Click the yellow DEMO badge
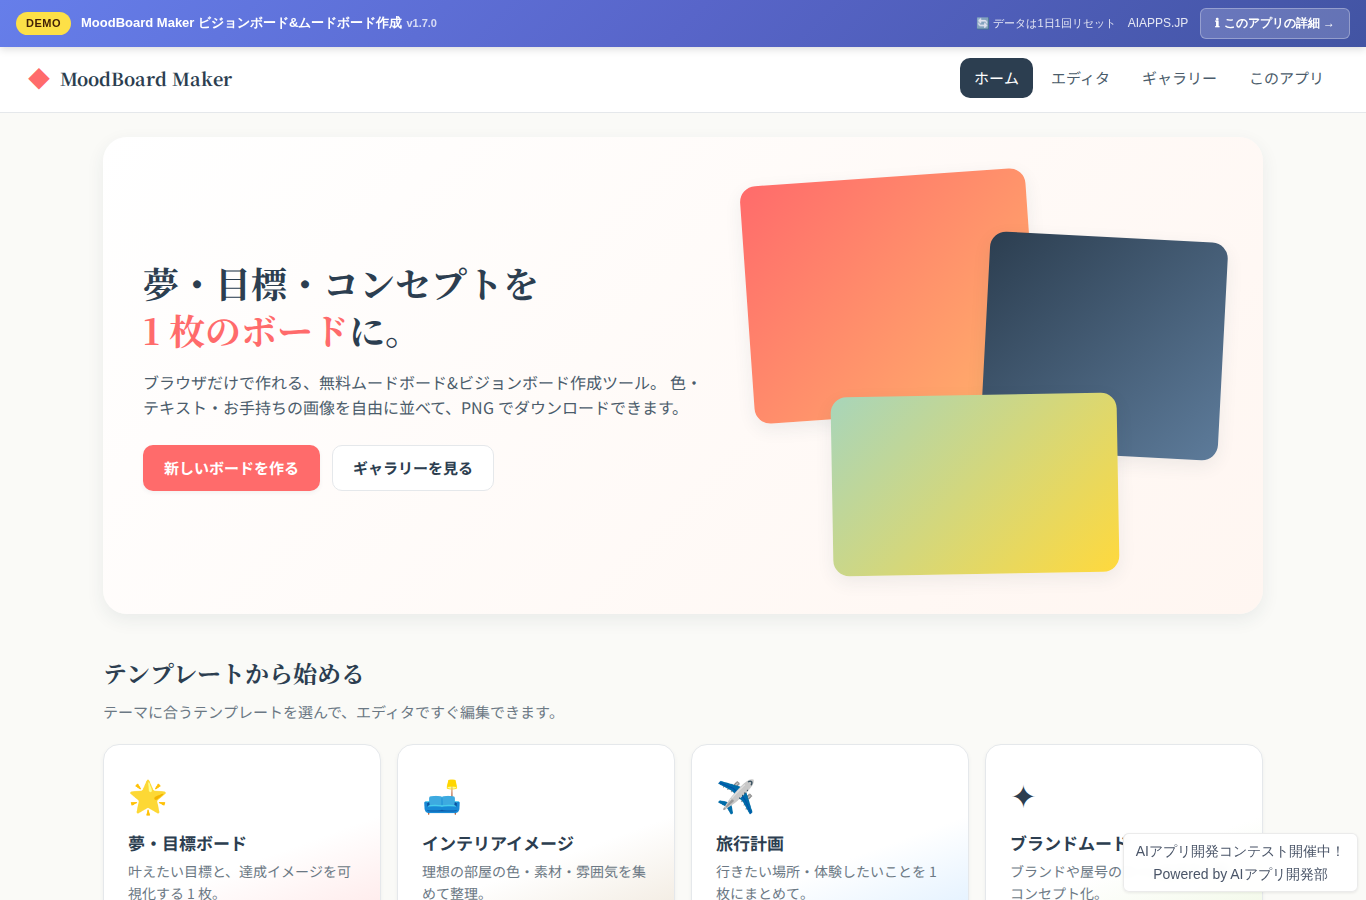The image size is (1366, 900). pos(43,23)
